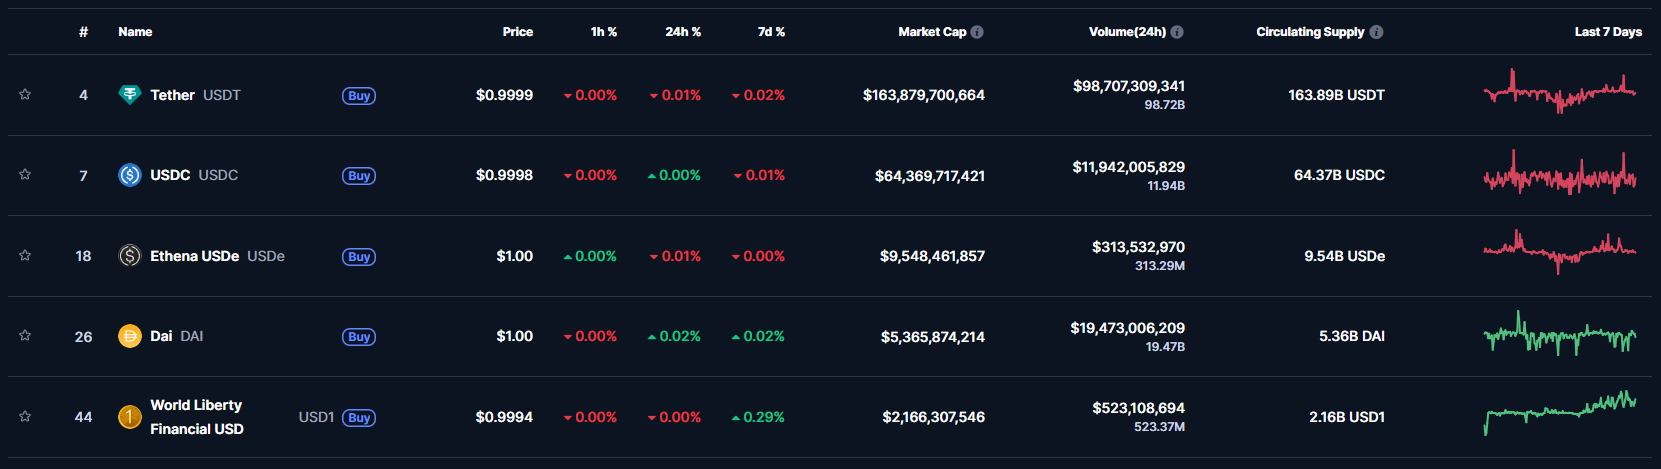
Task: Open Volume(24h) info tooltip icon
Action: [x=1177, y=32]
